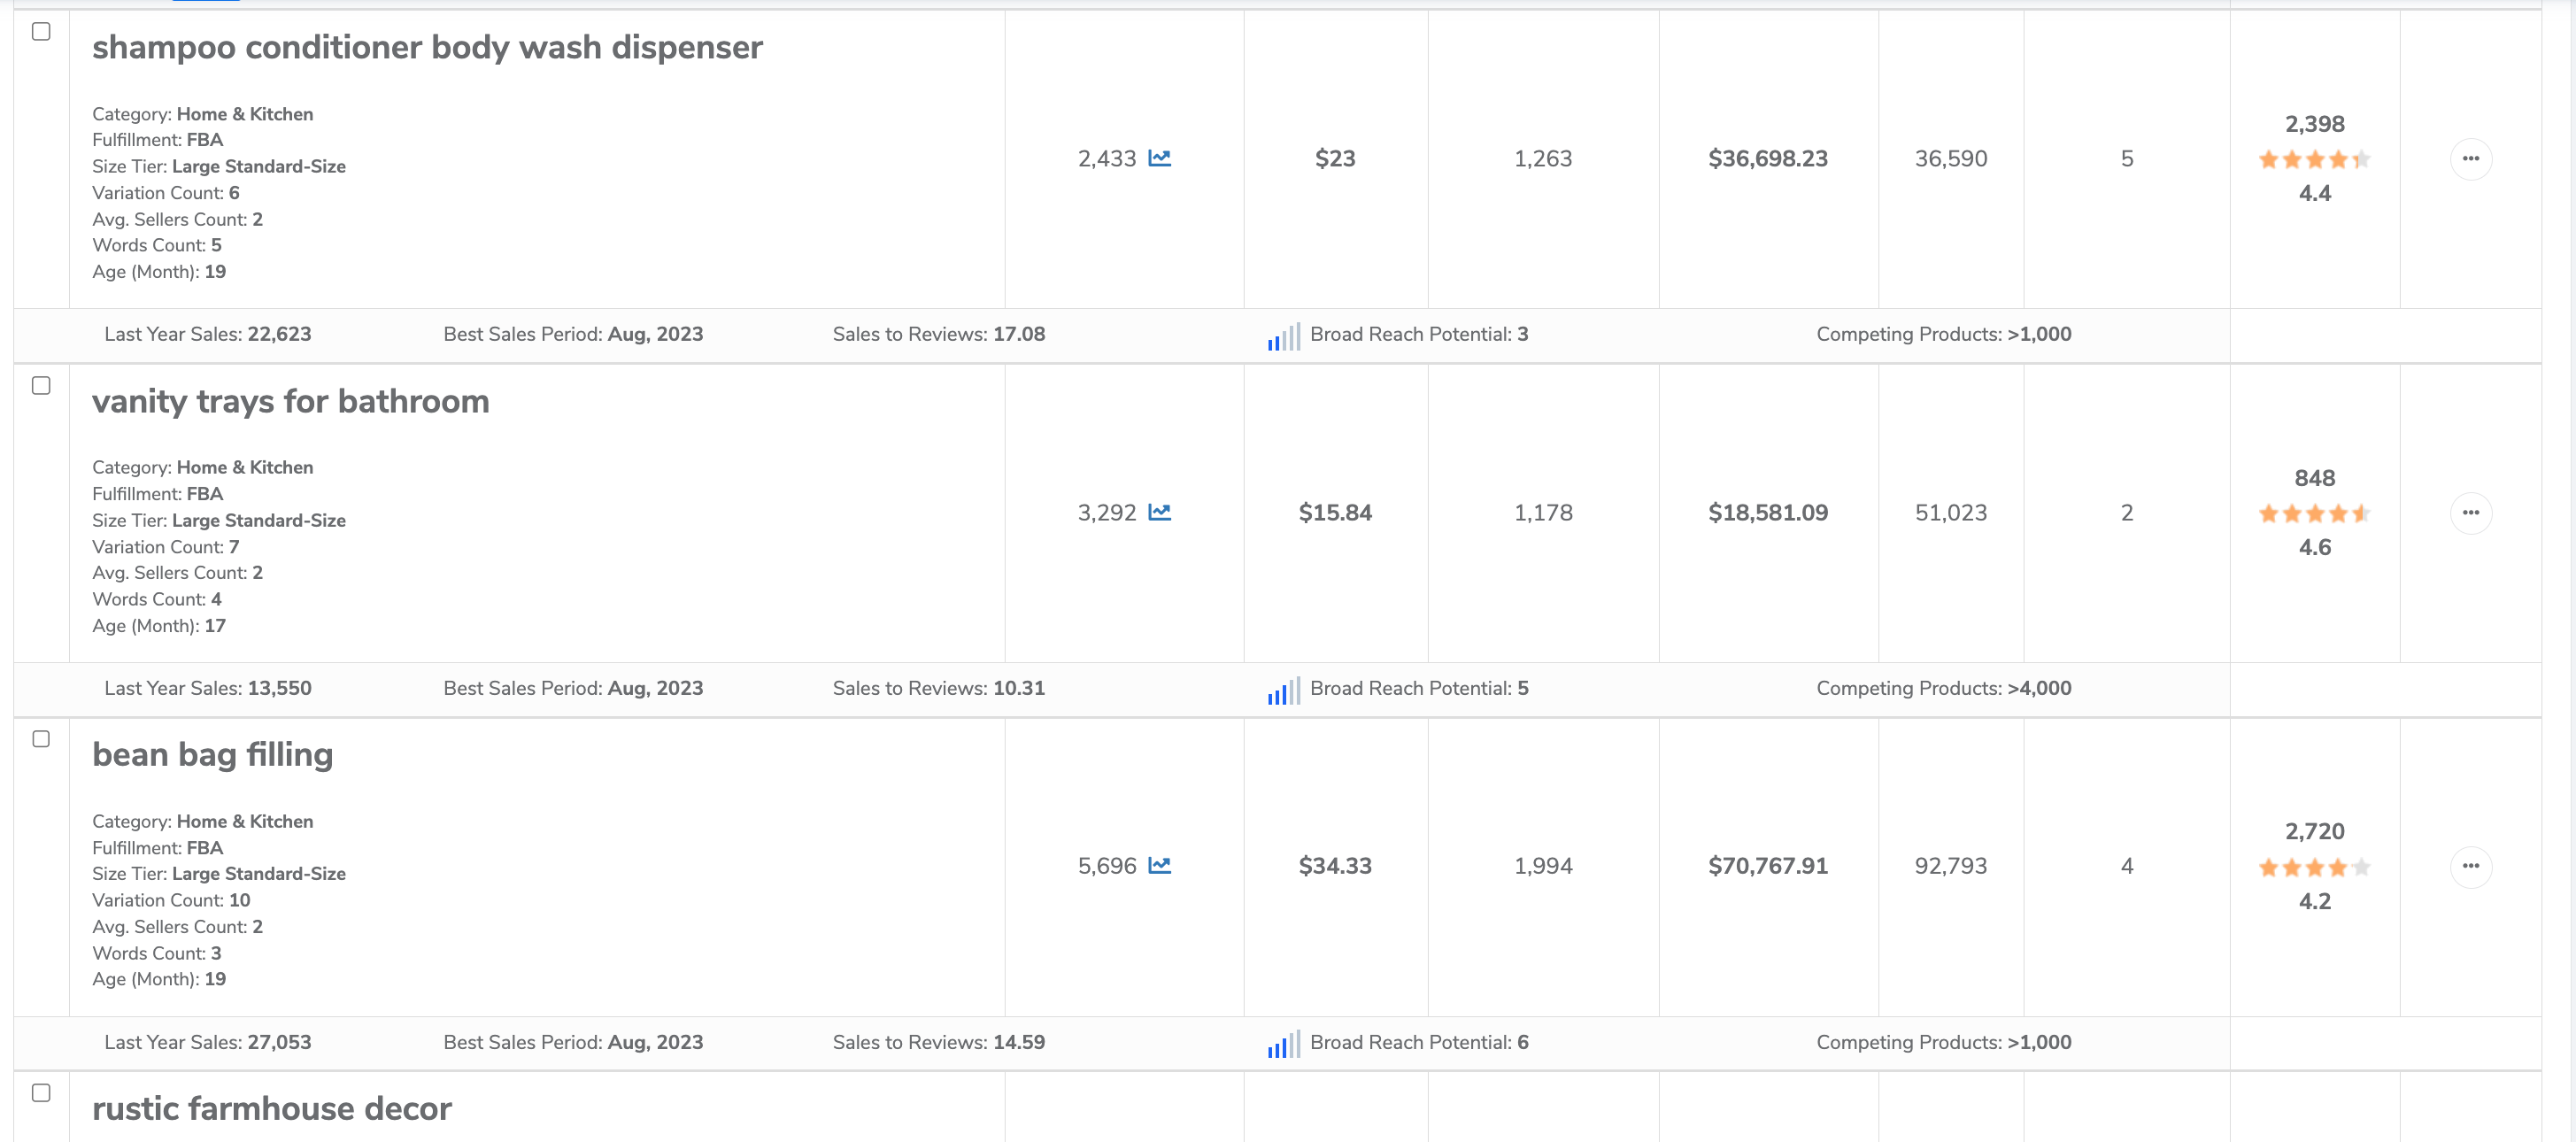This screenshot has height=1142, width=2576.
Task: Click units value 1,178
Action: (x=1542, y=512)
